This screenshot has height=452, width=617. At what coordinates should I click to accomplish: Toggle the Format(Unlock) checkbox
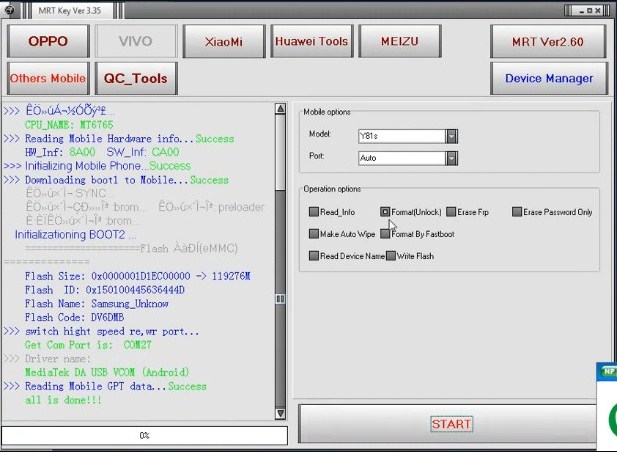[x=385, y=212]
